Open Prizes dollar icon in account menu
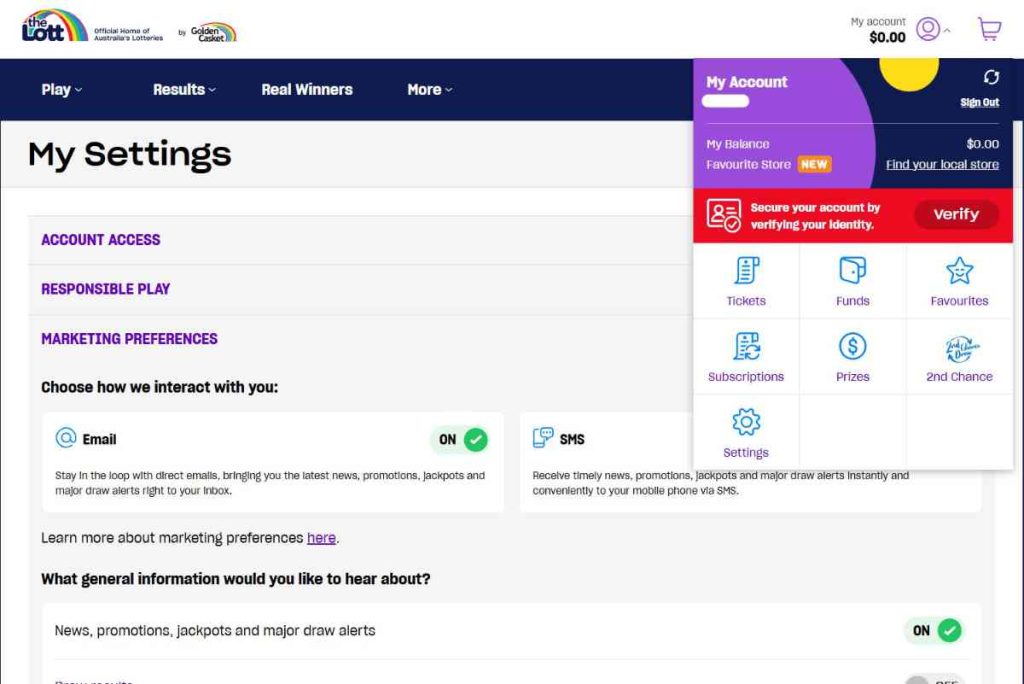The width and height of the screenshot is (1024, 684). pyautogui.click(x=852, y=357)
